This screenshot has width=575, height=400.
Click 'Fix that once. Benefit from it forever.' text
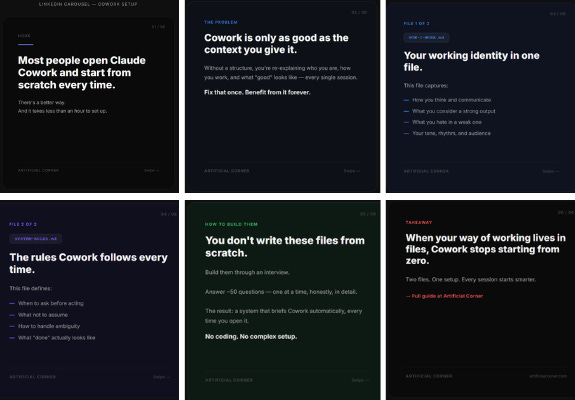click(257, 92)
